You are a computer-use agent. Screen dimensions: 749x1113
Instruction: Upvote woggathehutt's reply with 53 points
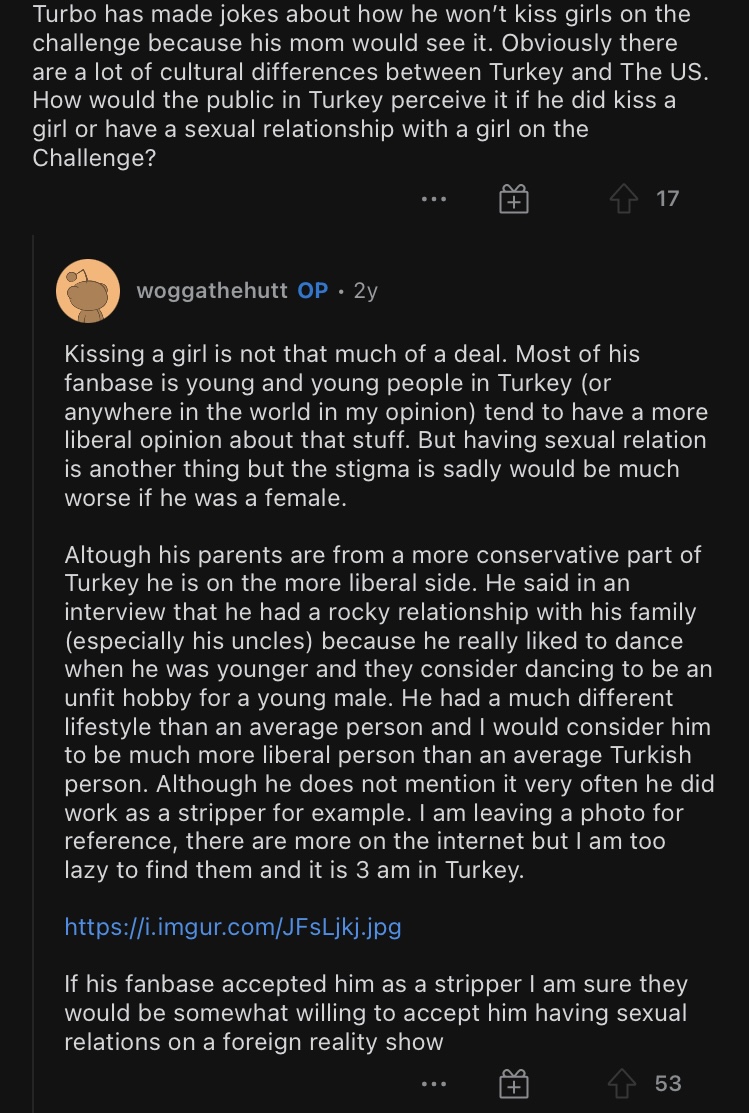622,1084
